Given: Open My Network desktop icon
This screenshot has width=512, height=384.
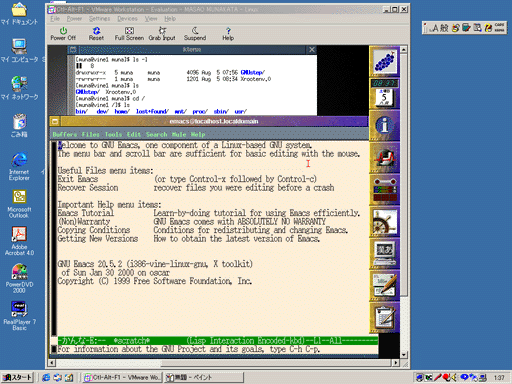Looking at the screenshot, I should [19, 88].
